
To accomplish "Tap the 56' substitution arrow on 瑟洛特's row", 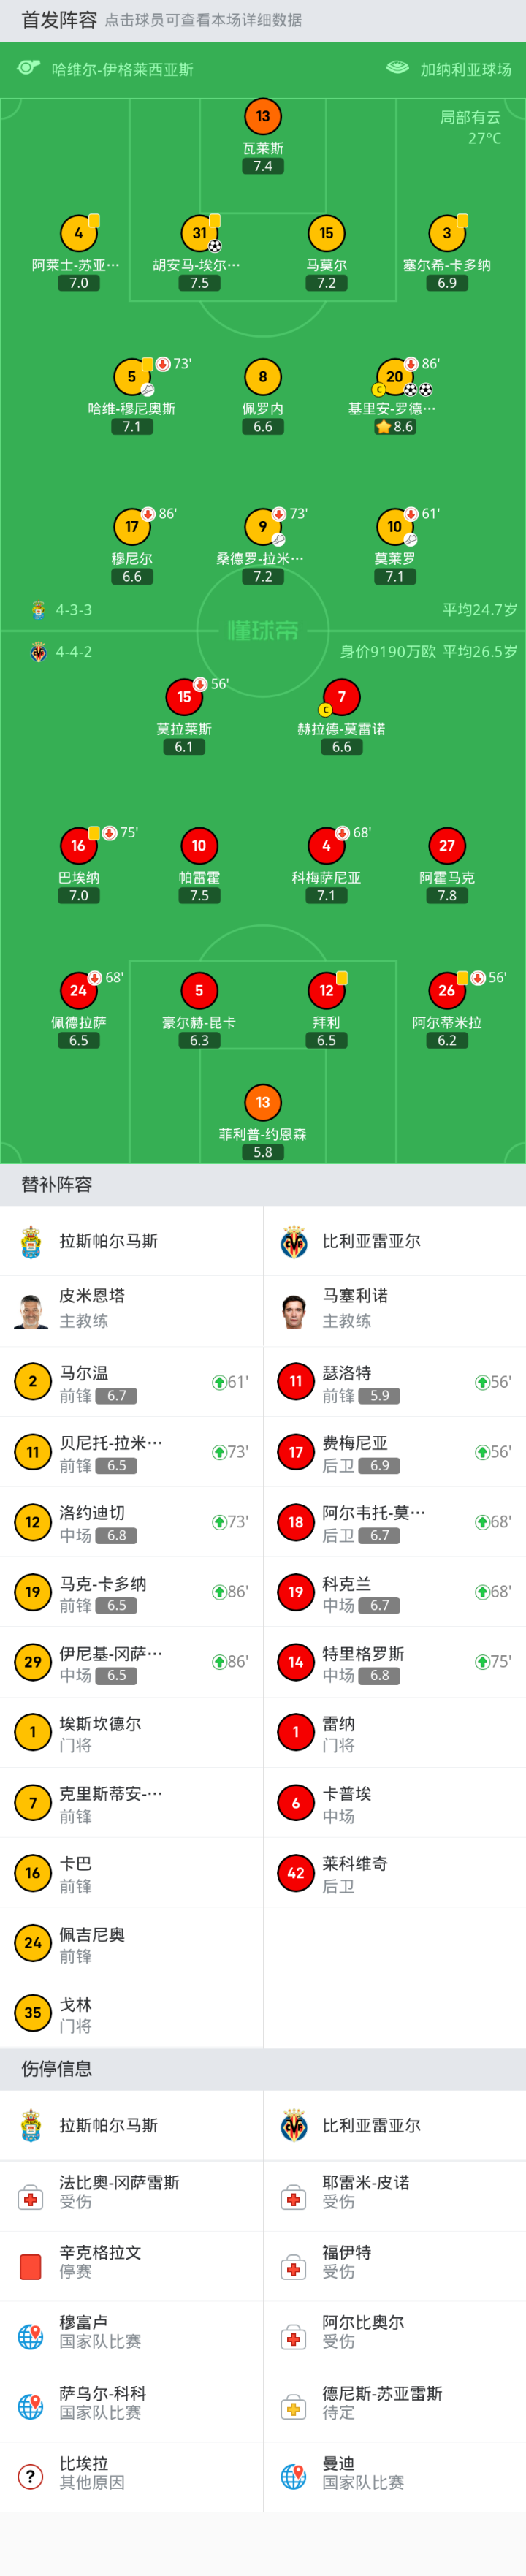I will [492, 1382].
